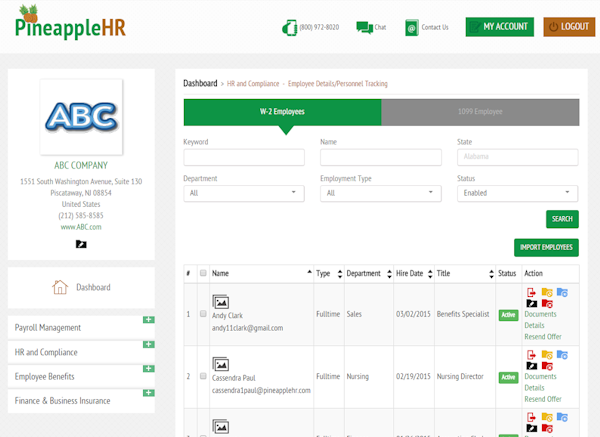Focus the State field showing Alabama

[x=517, y=157]
